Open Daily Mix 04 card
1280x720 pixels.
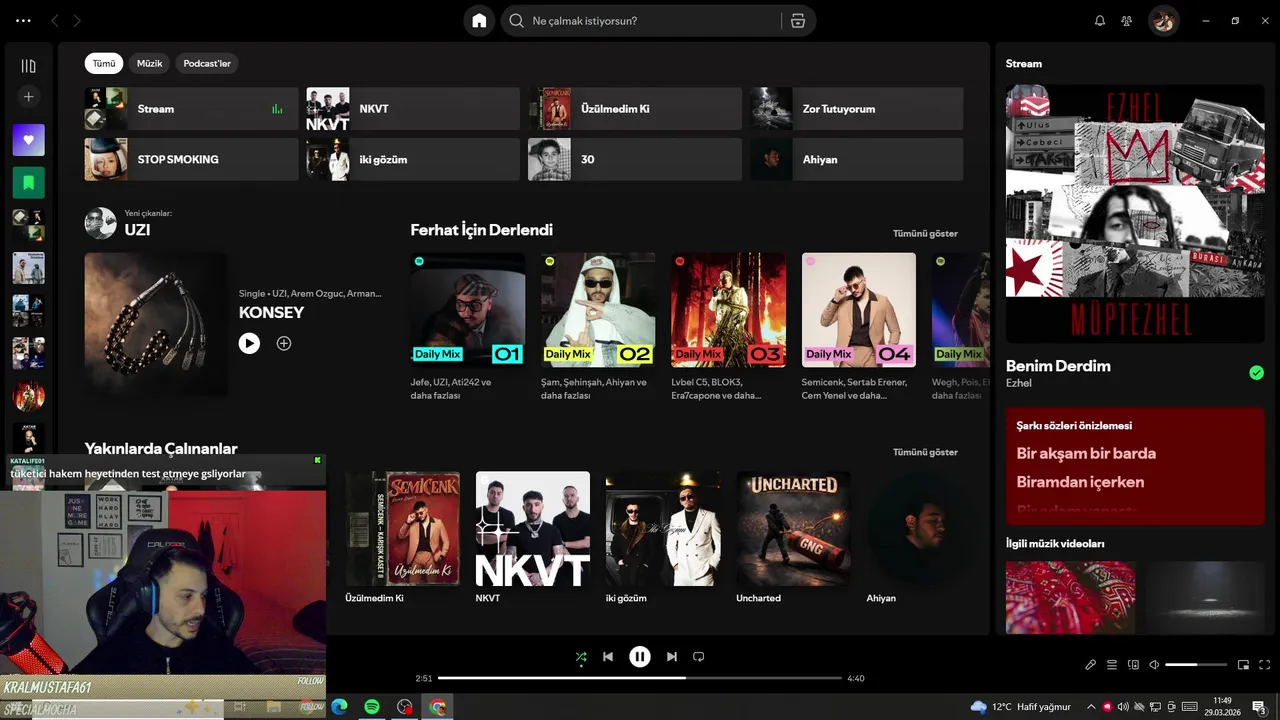pyautogui.click(x=858, y=328)
